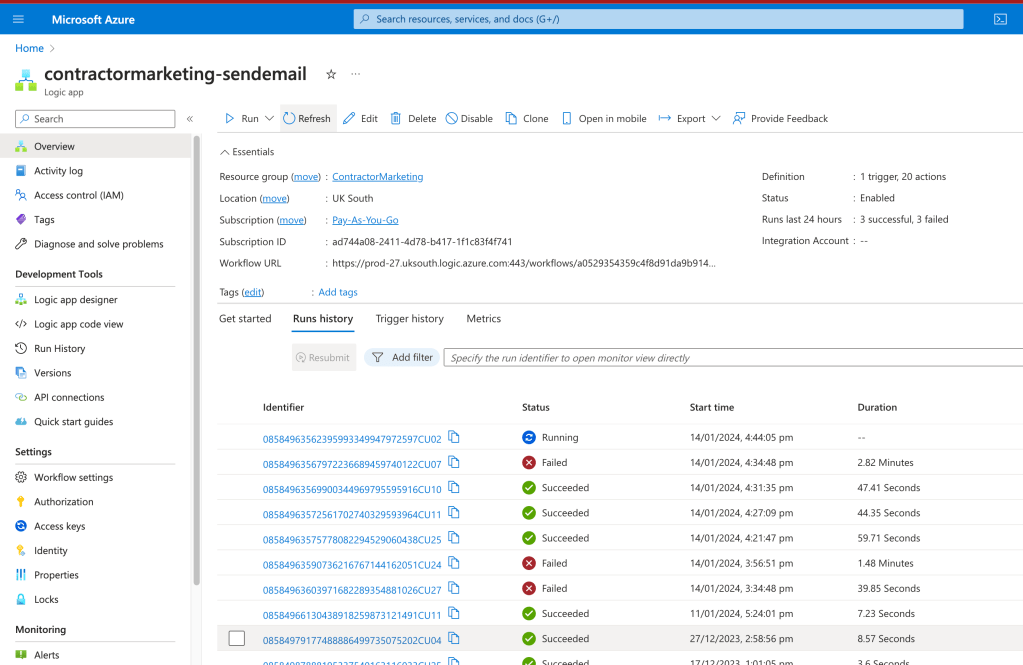Select the Runs history tab

pos(323,318)
